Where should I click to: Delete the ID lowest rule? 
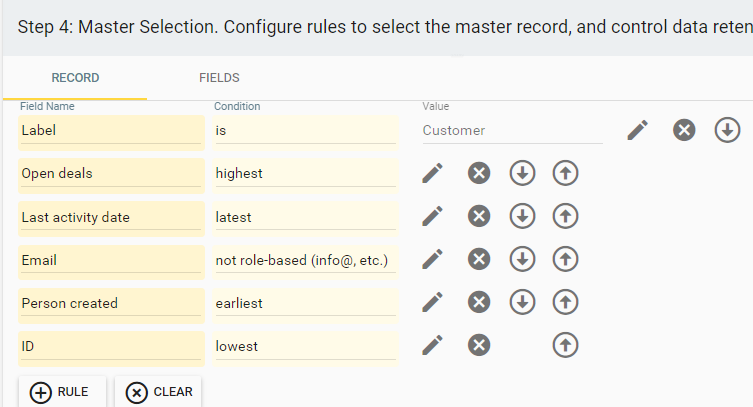(479, 346)
